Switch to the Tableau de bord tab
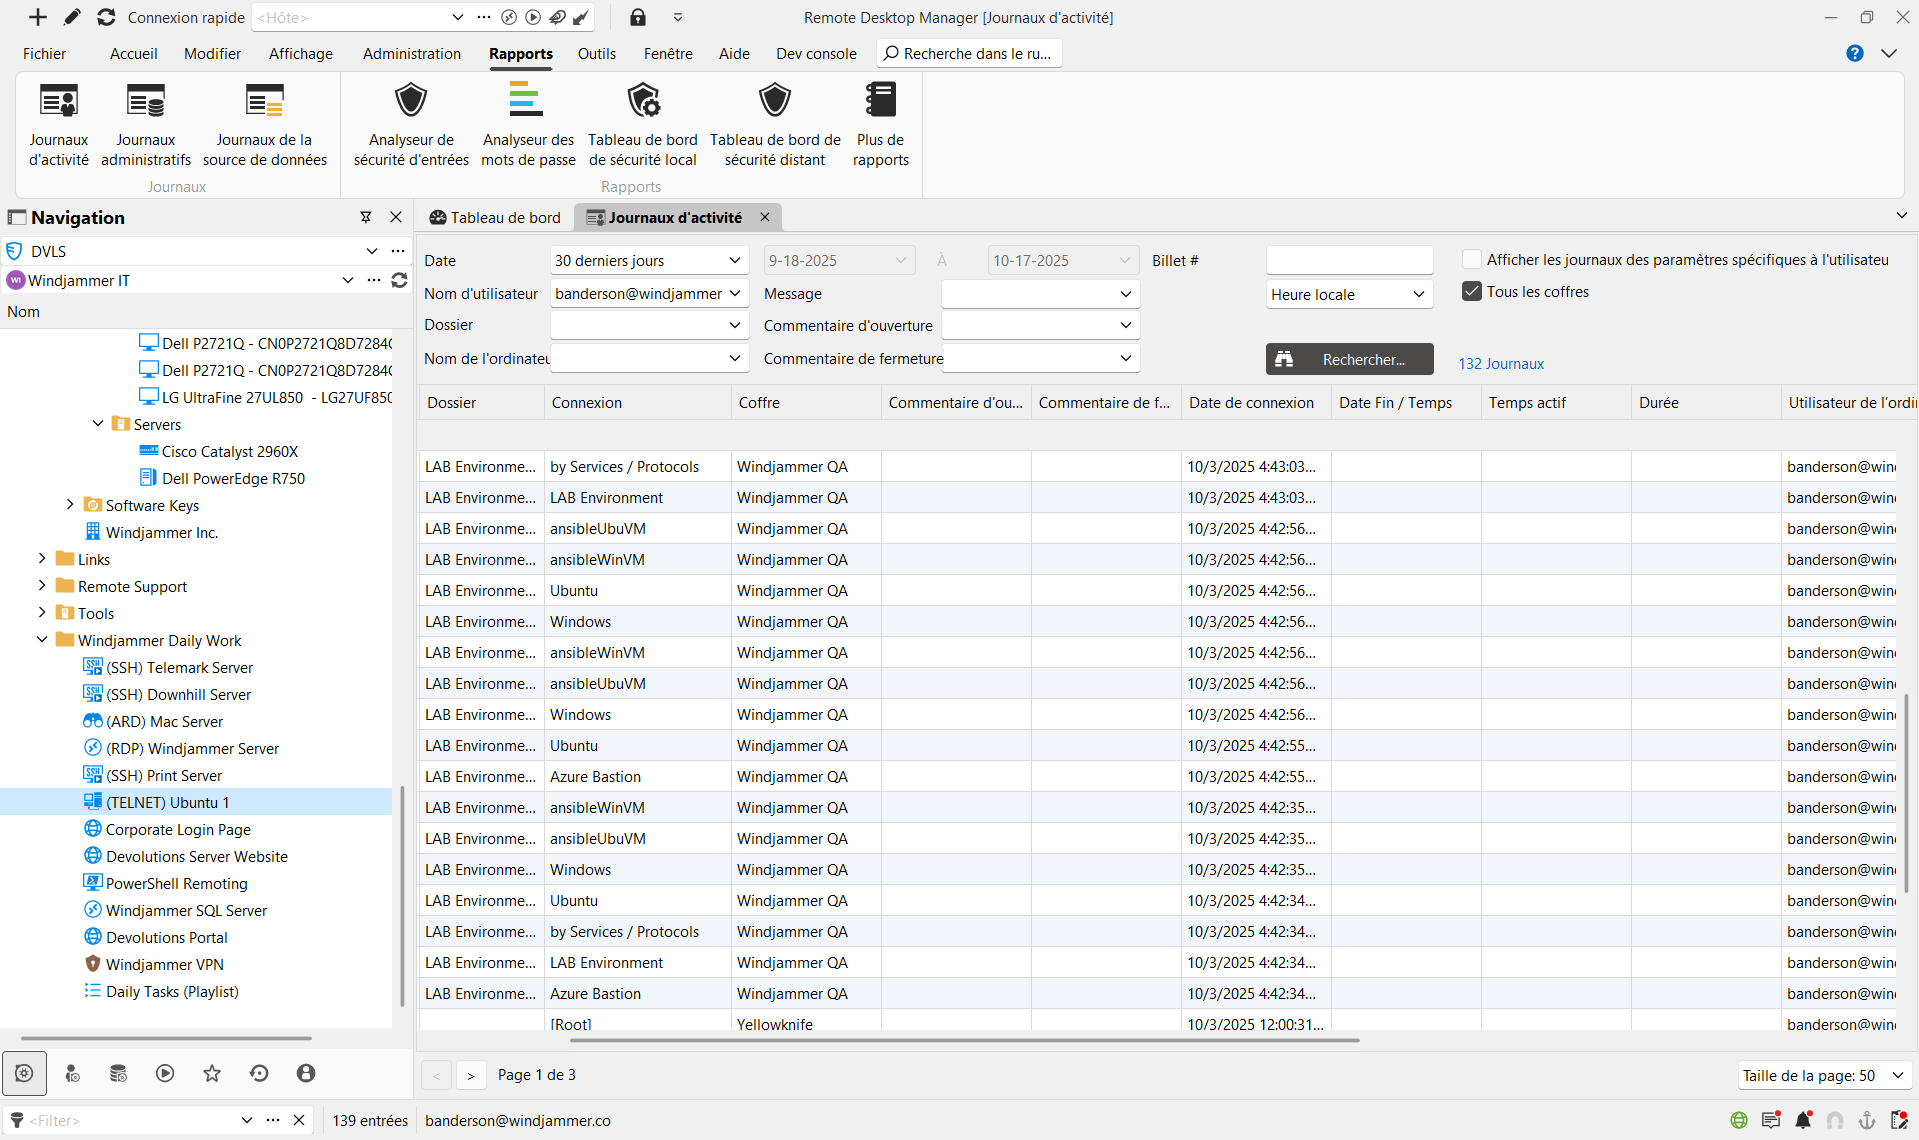1919x1140 pixels. click(495, 217)
